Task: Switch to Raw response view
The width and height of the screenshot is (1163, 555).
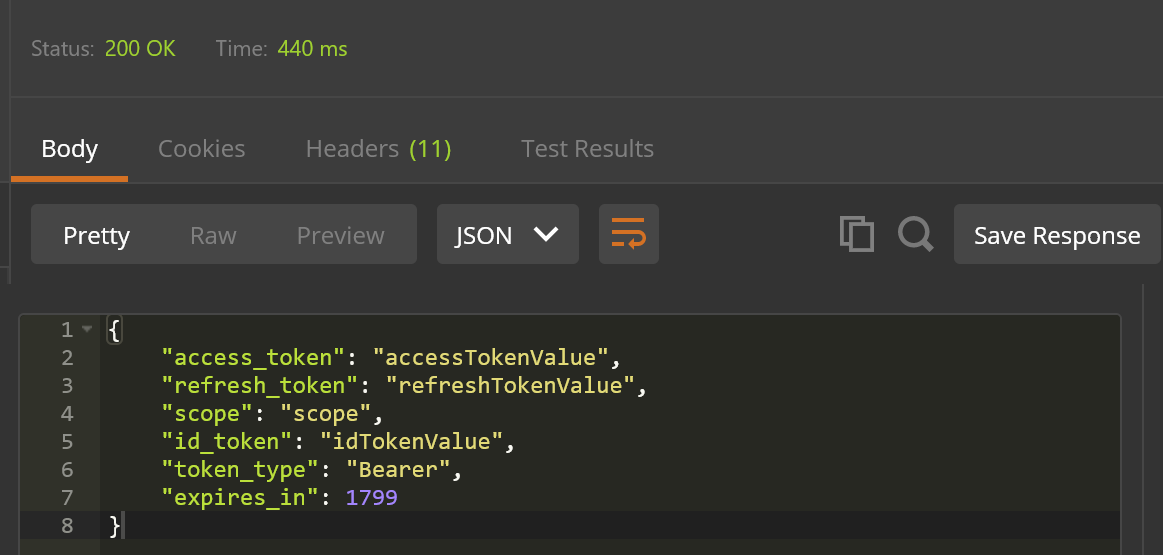Action: [x=213, y=235]
